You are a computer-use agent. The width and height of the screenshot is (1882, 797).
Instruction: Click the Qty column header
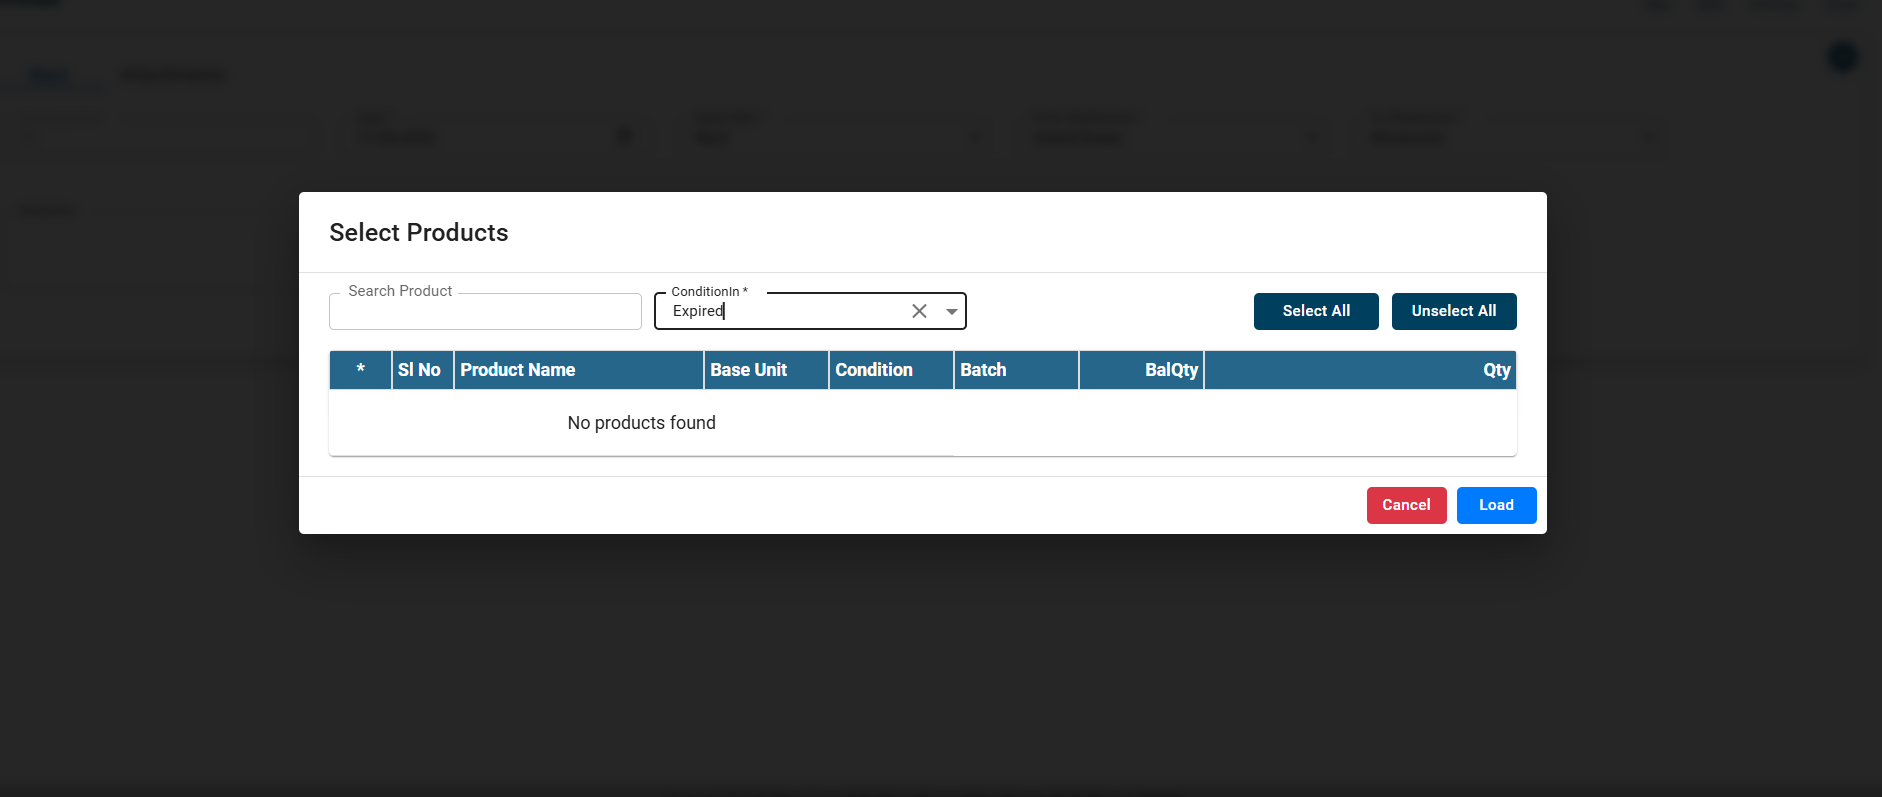click(1495, 370)
